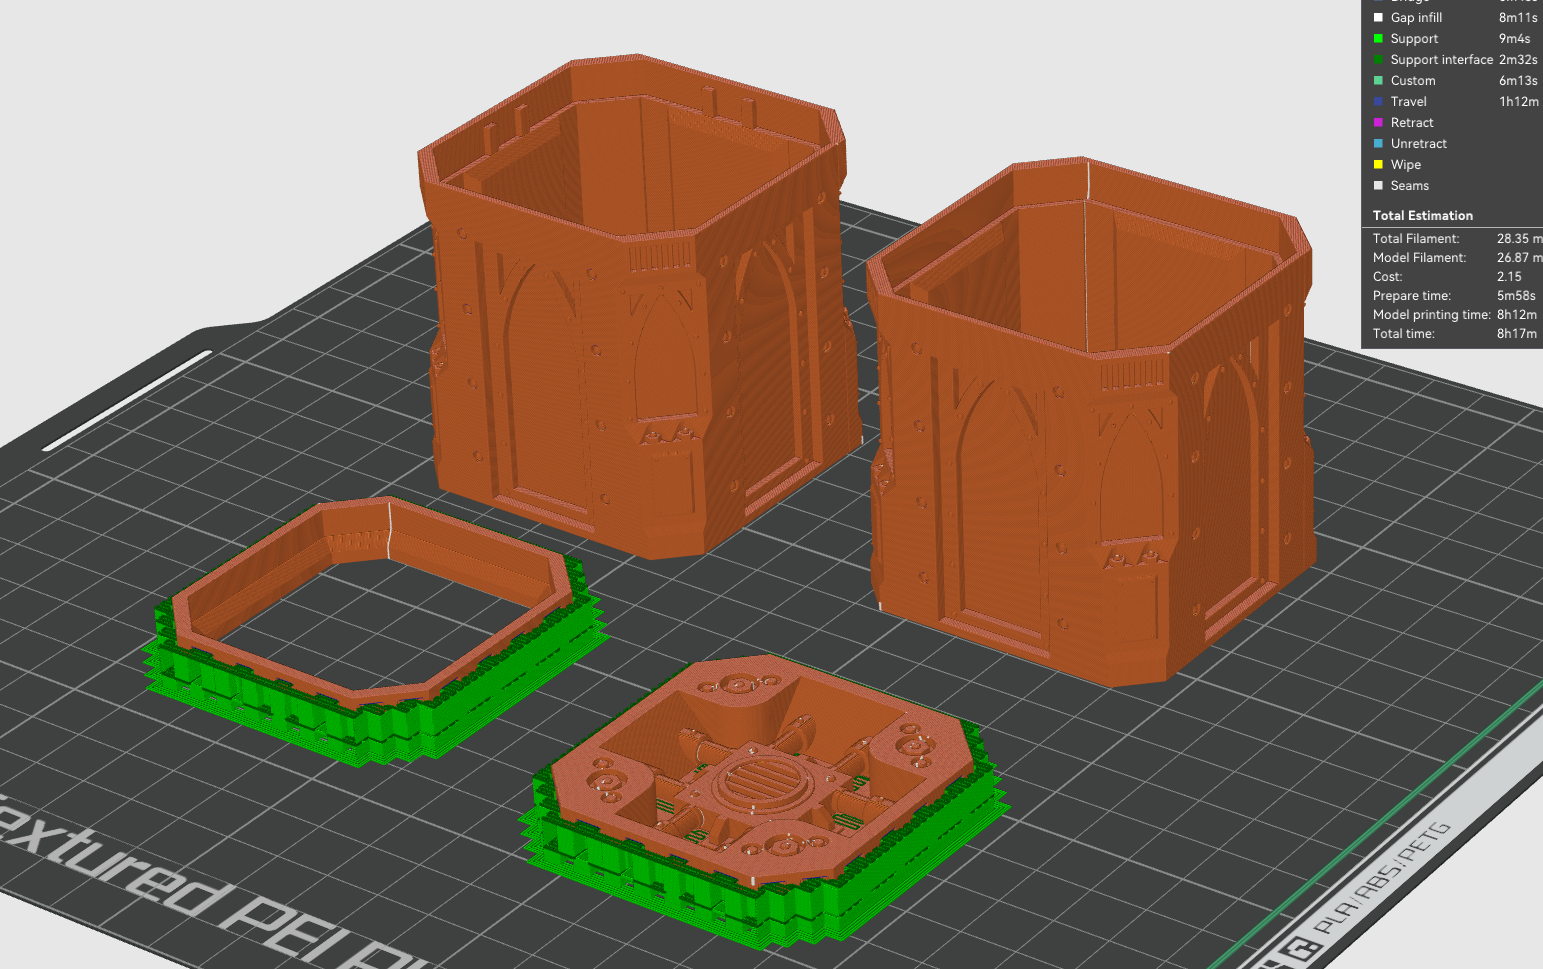Click the Total time row
Viewport: 1543px width, 969px height.
tap(1452, 334)
